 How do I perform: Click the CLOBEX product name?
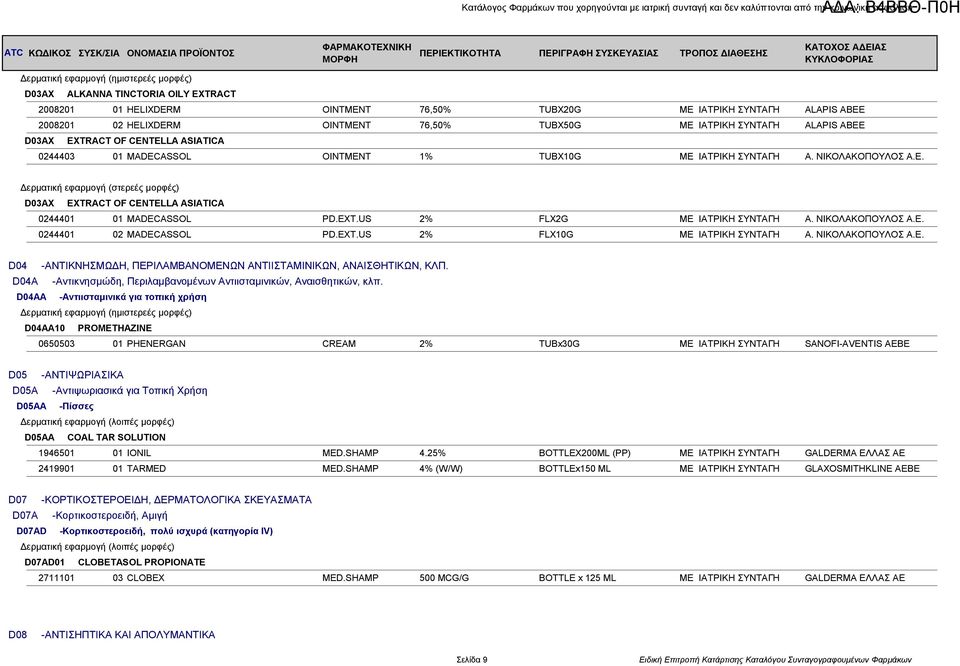click(x=145, y=578)
